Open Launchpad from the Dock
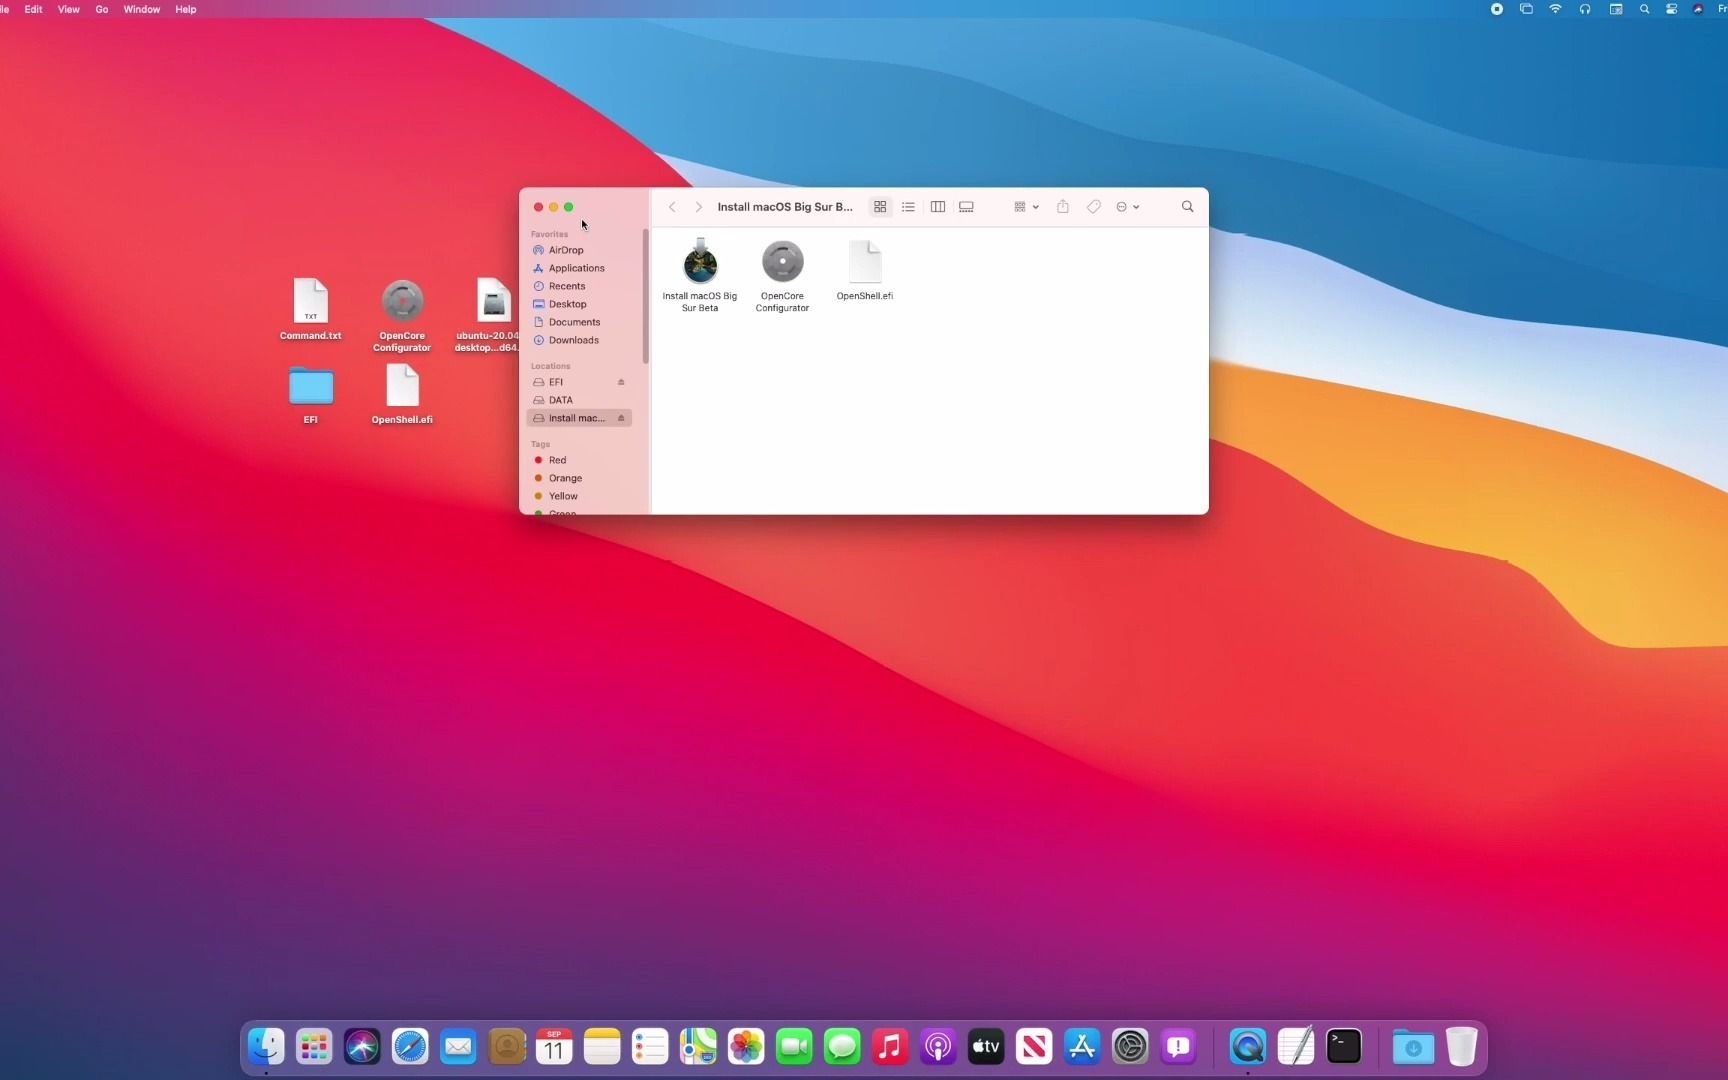The height and width of the screenshot is (1080, 1728). click(313, 1046)
